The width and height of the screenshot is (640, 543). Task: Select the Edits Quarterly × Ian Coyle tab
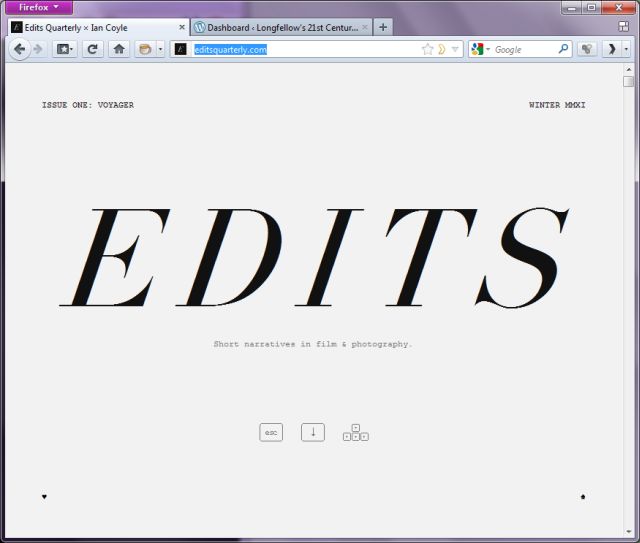pos(98,27)
